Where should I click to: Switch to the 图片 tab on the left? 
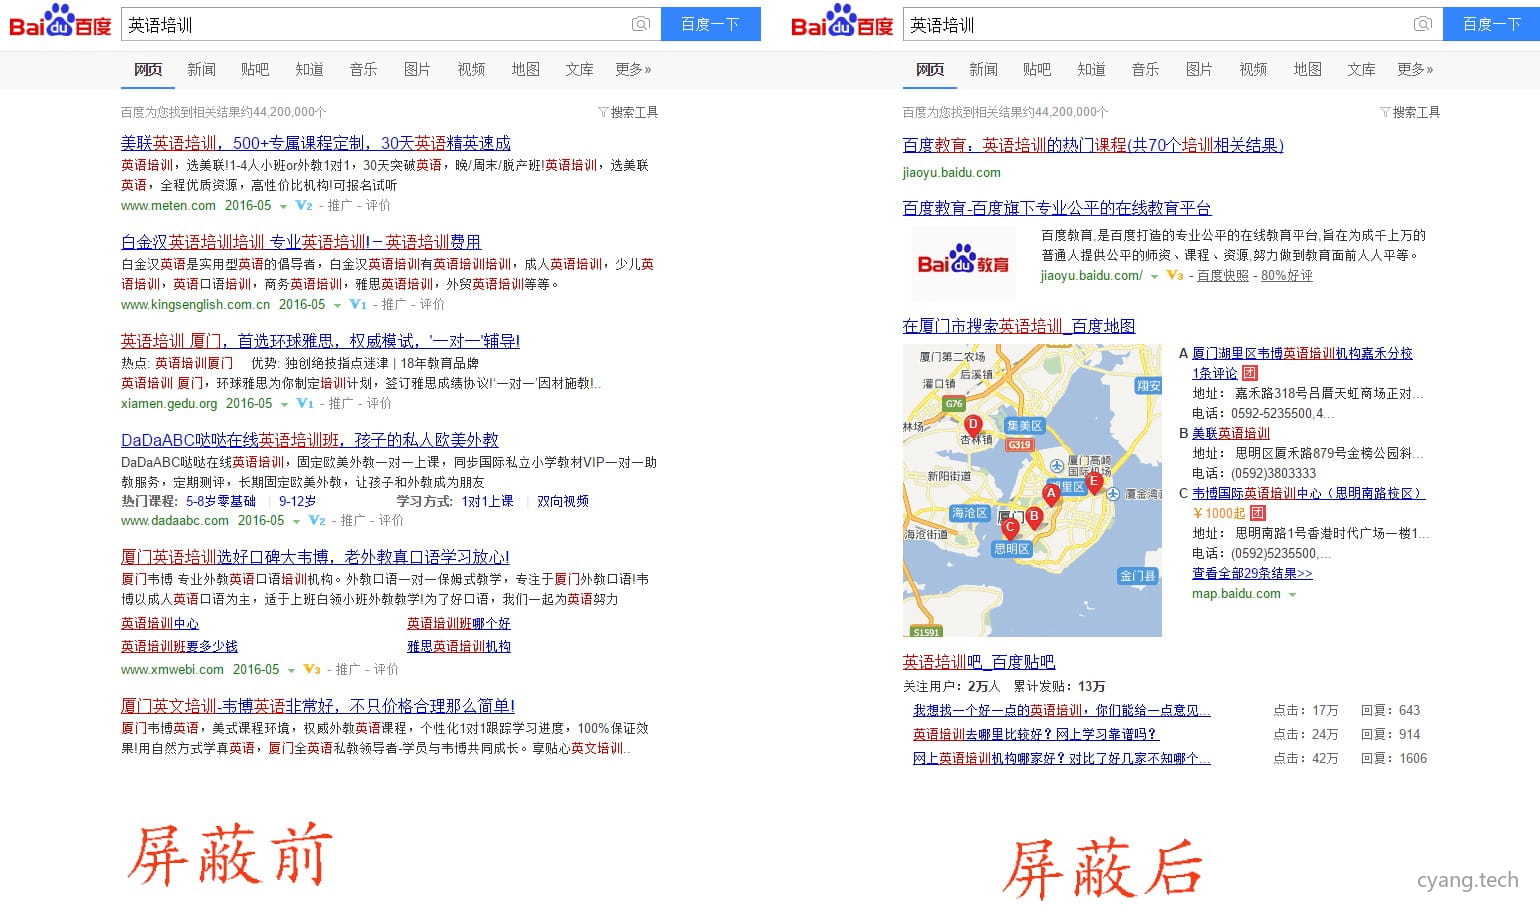pos(417,69)
